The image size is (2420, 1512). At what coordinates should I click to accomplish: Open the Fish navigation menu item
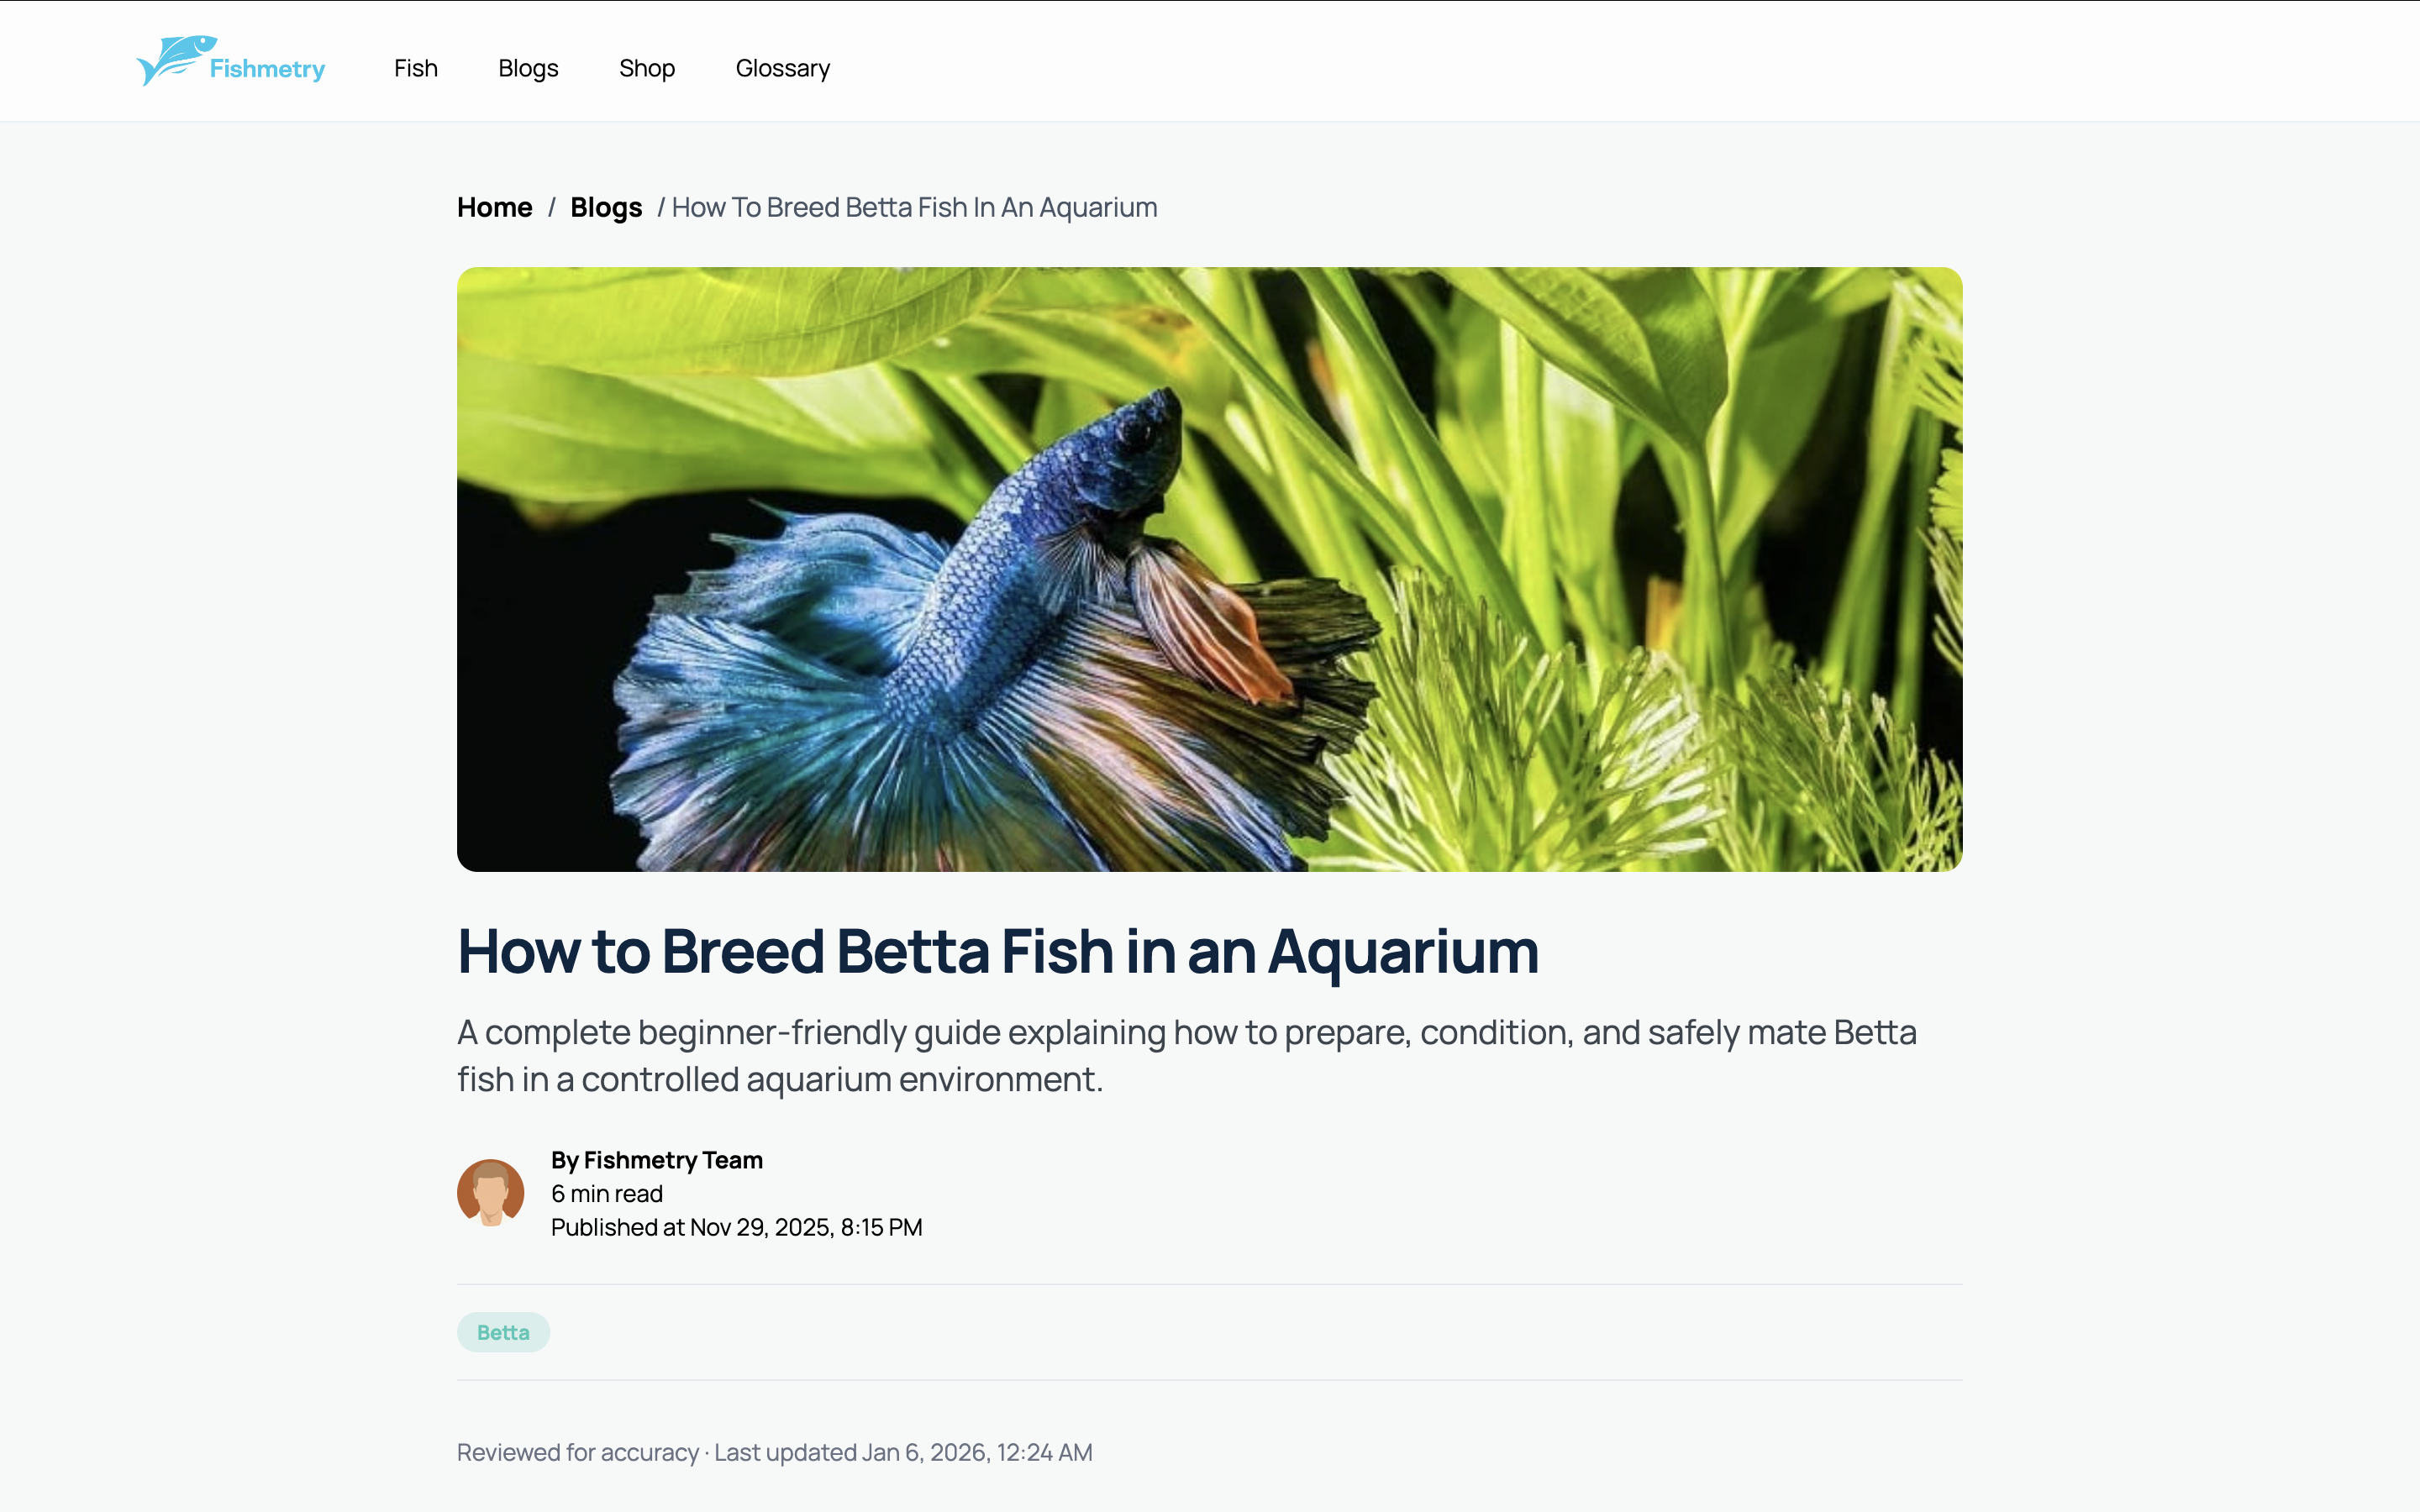tap(415, 68)
